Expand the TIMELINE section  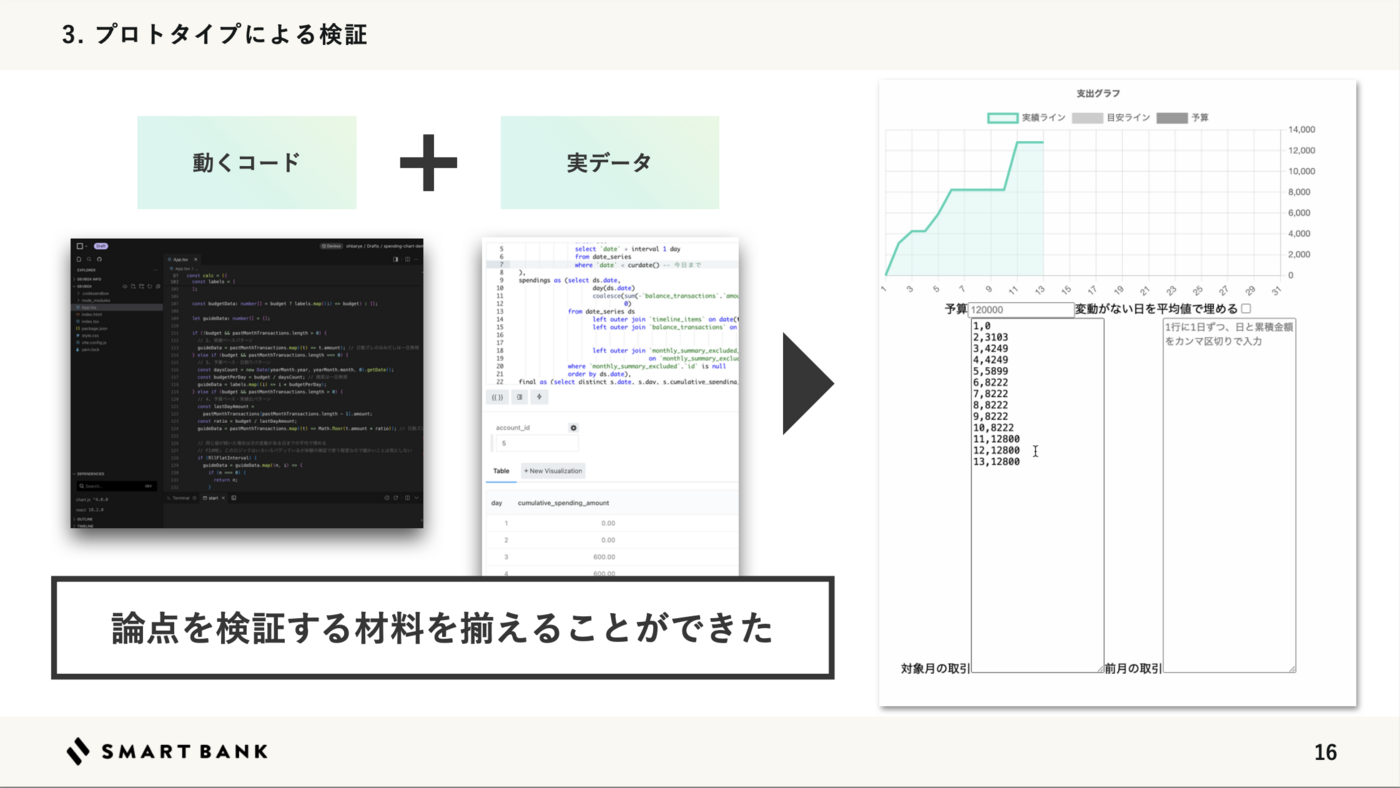tap(85, 526)
